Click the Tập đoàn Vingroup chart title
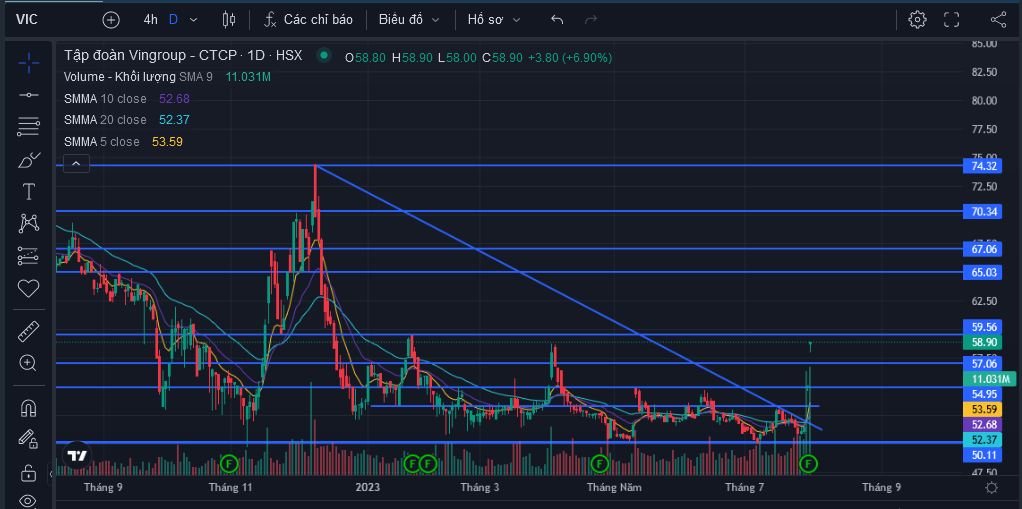The image size is (1022, 509). point(183,56)
